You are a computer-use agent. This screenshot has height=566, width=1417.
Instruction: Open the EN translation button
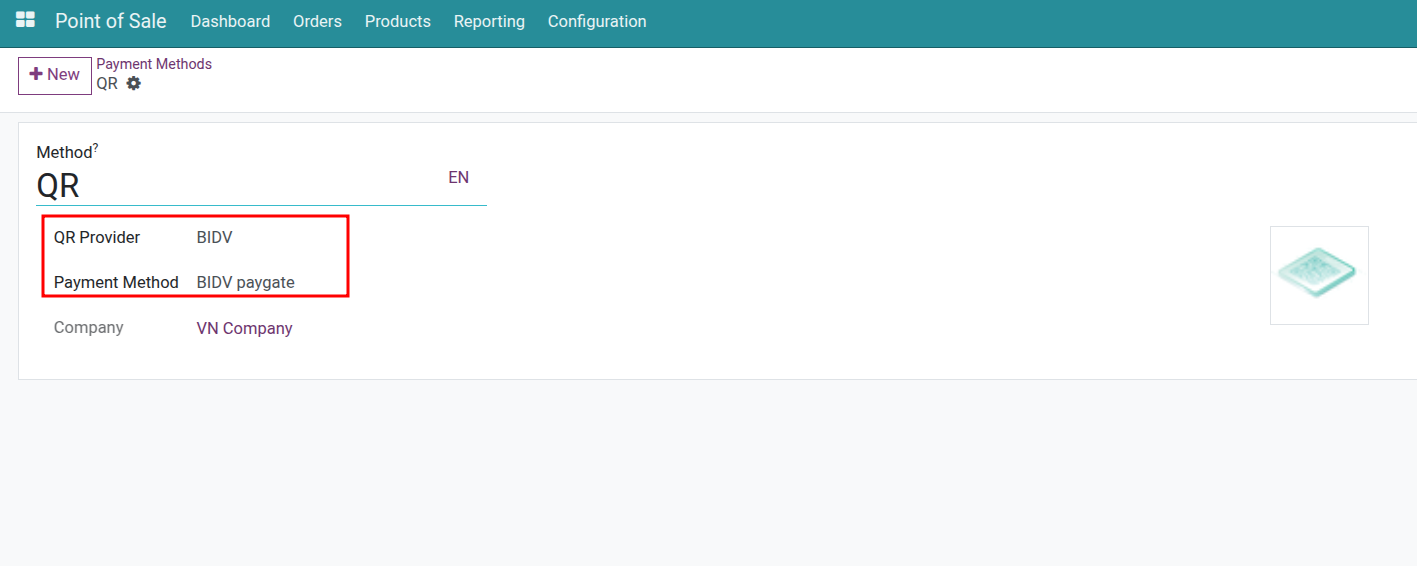click(x=458, y=178)
